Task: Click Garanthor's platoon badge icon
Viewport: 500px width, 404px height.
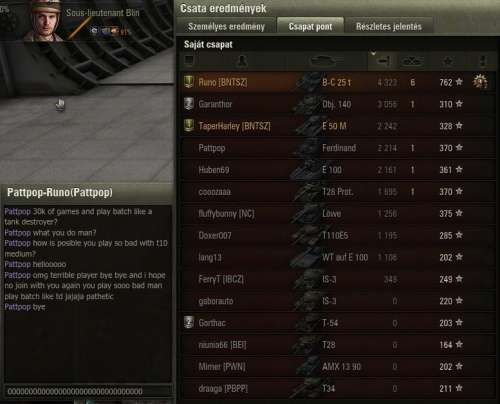Action: [x=189, y=104]
